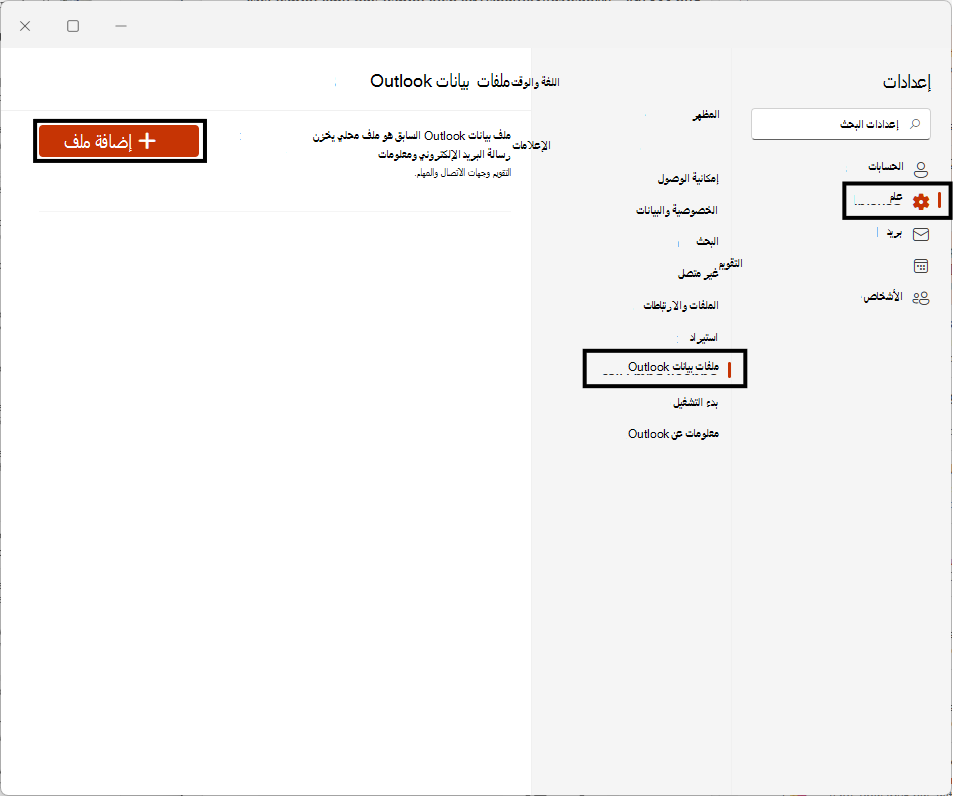Image resolution: width=954 pixels, height=796 pixels.
Task: Open الخصوصية والبيانات settings page
Action: 677,211
